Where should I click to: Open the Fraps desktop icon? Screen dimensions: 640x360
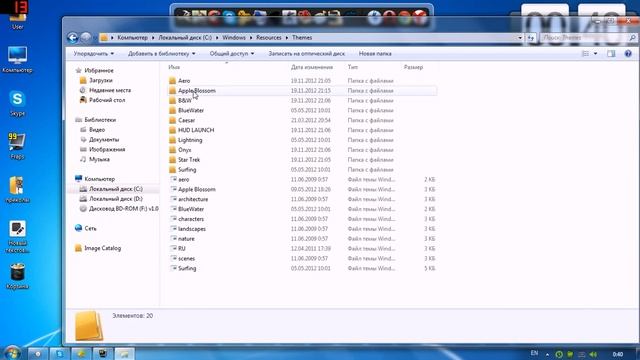pos(17,146)
